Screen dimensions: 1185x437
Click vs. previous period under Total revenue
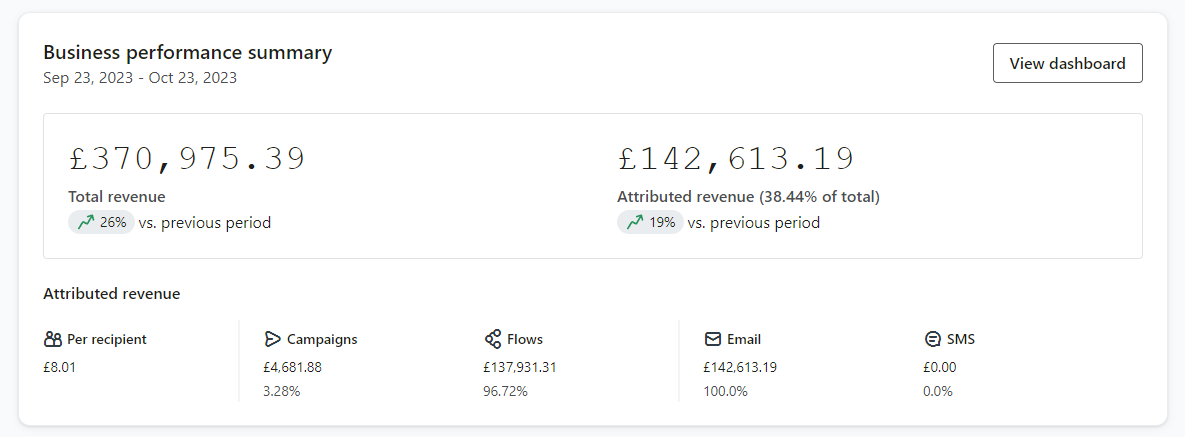(x=205, y=223)
